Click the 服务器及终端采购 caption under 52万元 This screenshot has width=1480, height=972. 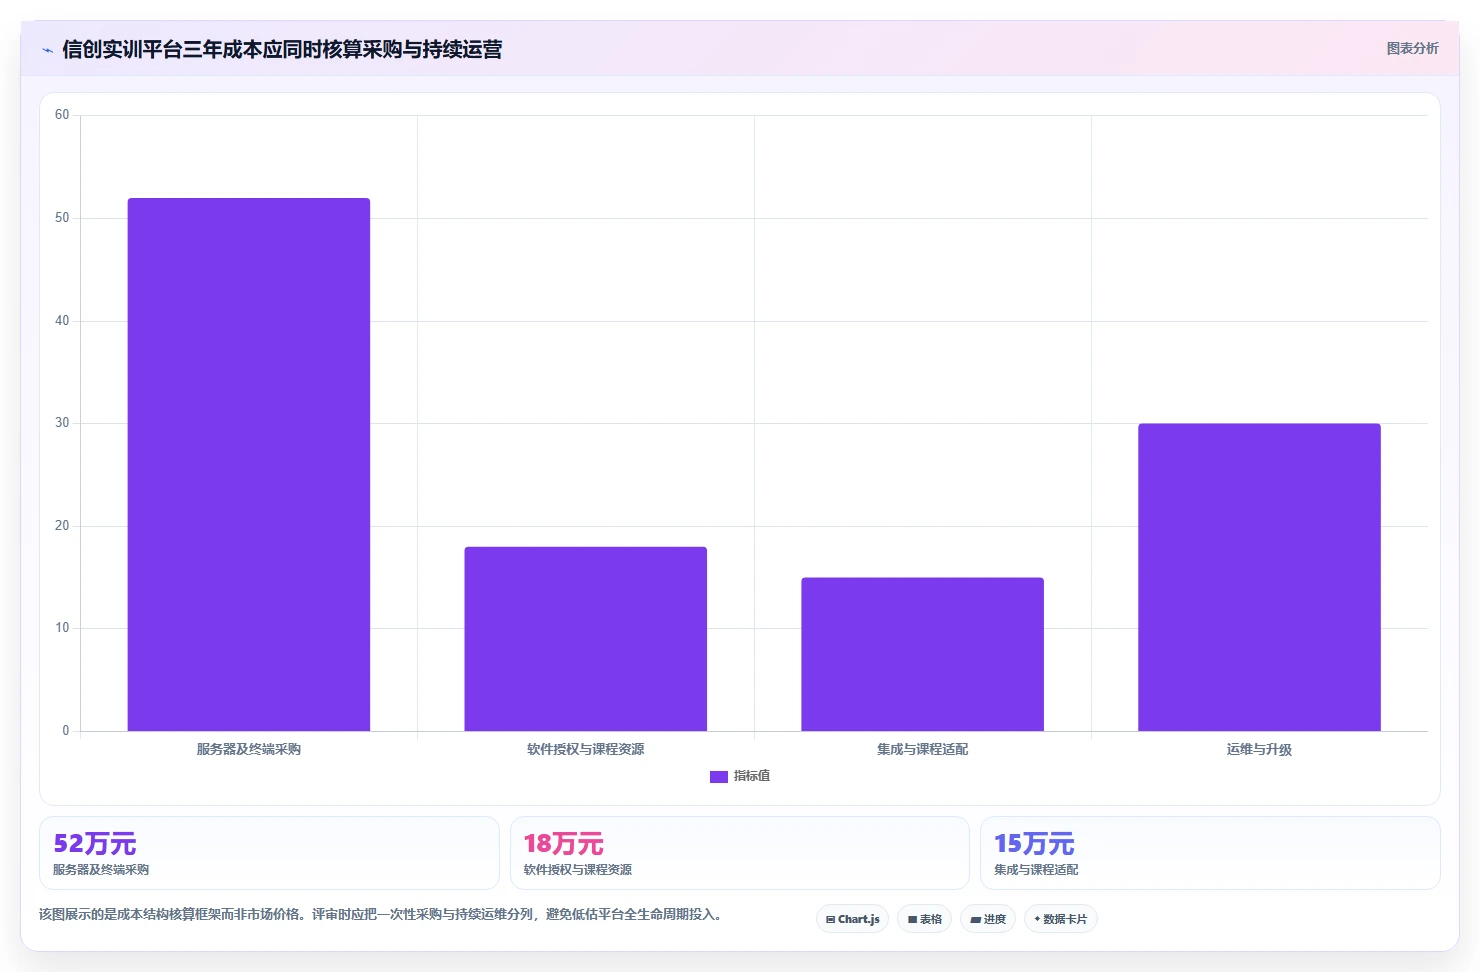click(x=101, y=870)
